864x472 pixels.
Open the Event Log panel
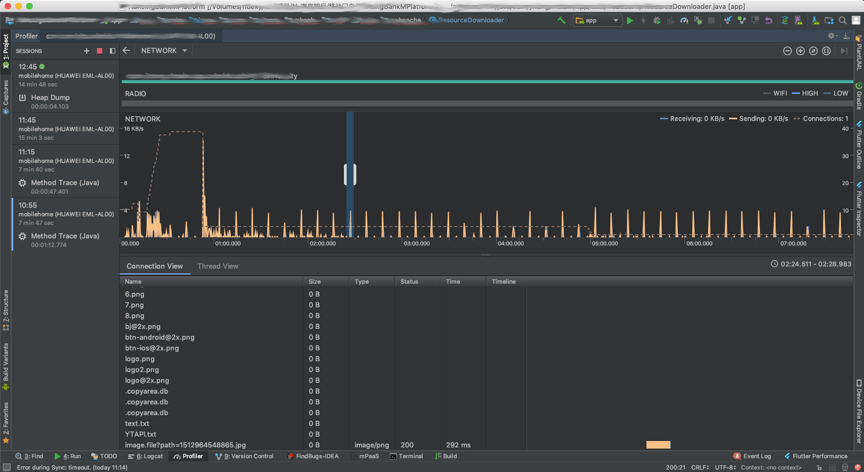[x=752, y=456]
